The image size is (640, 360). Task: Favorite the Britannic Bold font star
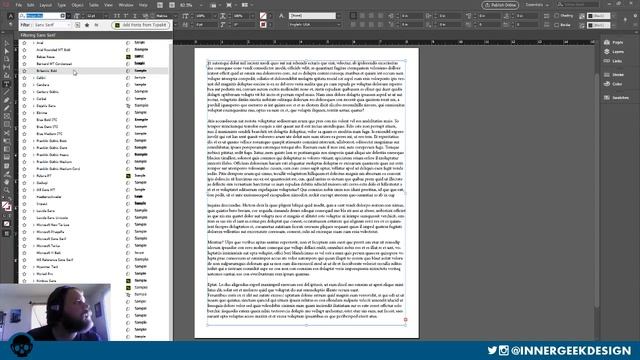point(24,71)
